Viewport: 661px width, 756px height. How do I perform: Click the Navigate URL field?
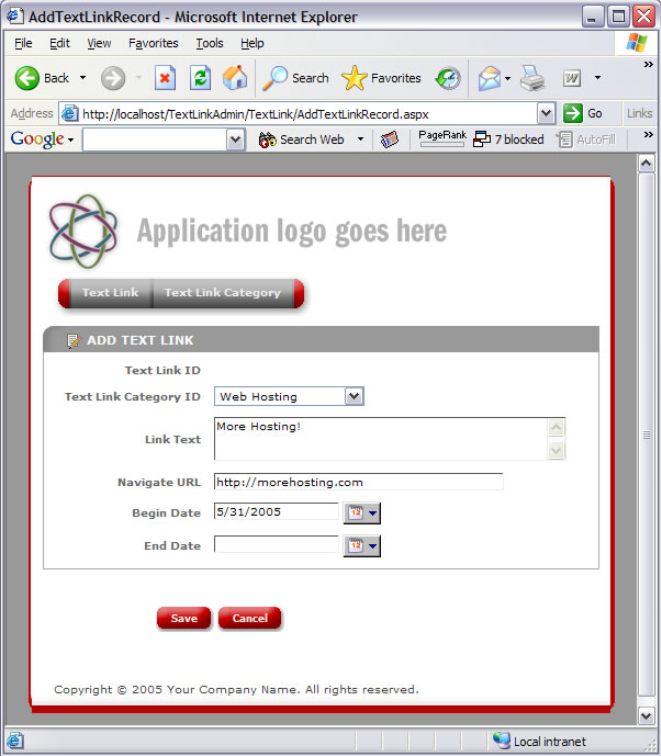click(x=359, y=482)
